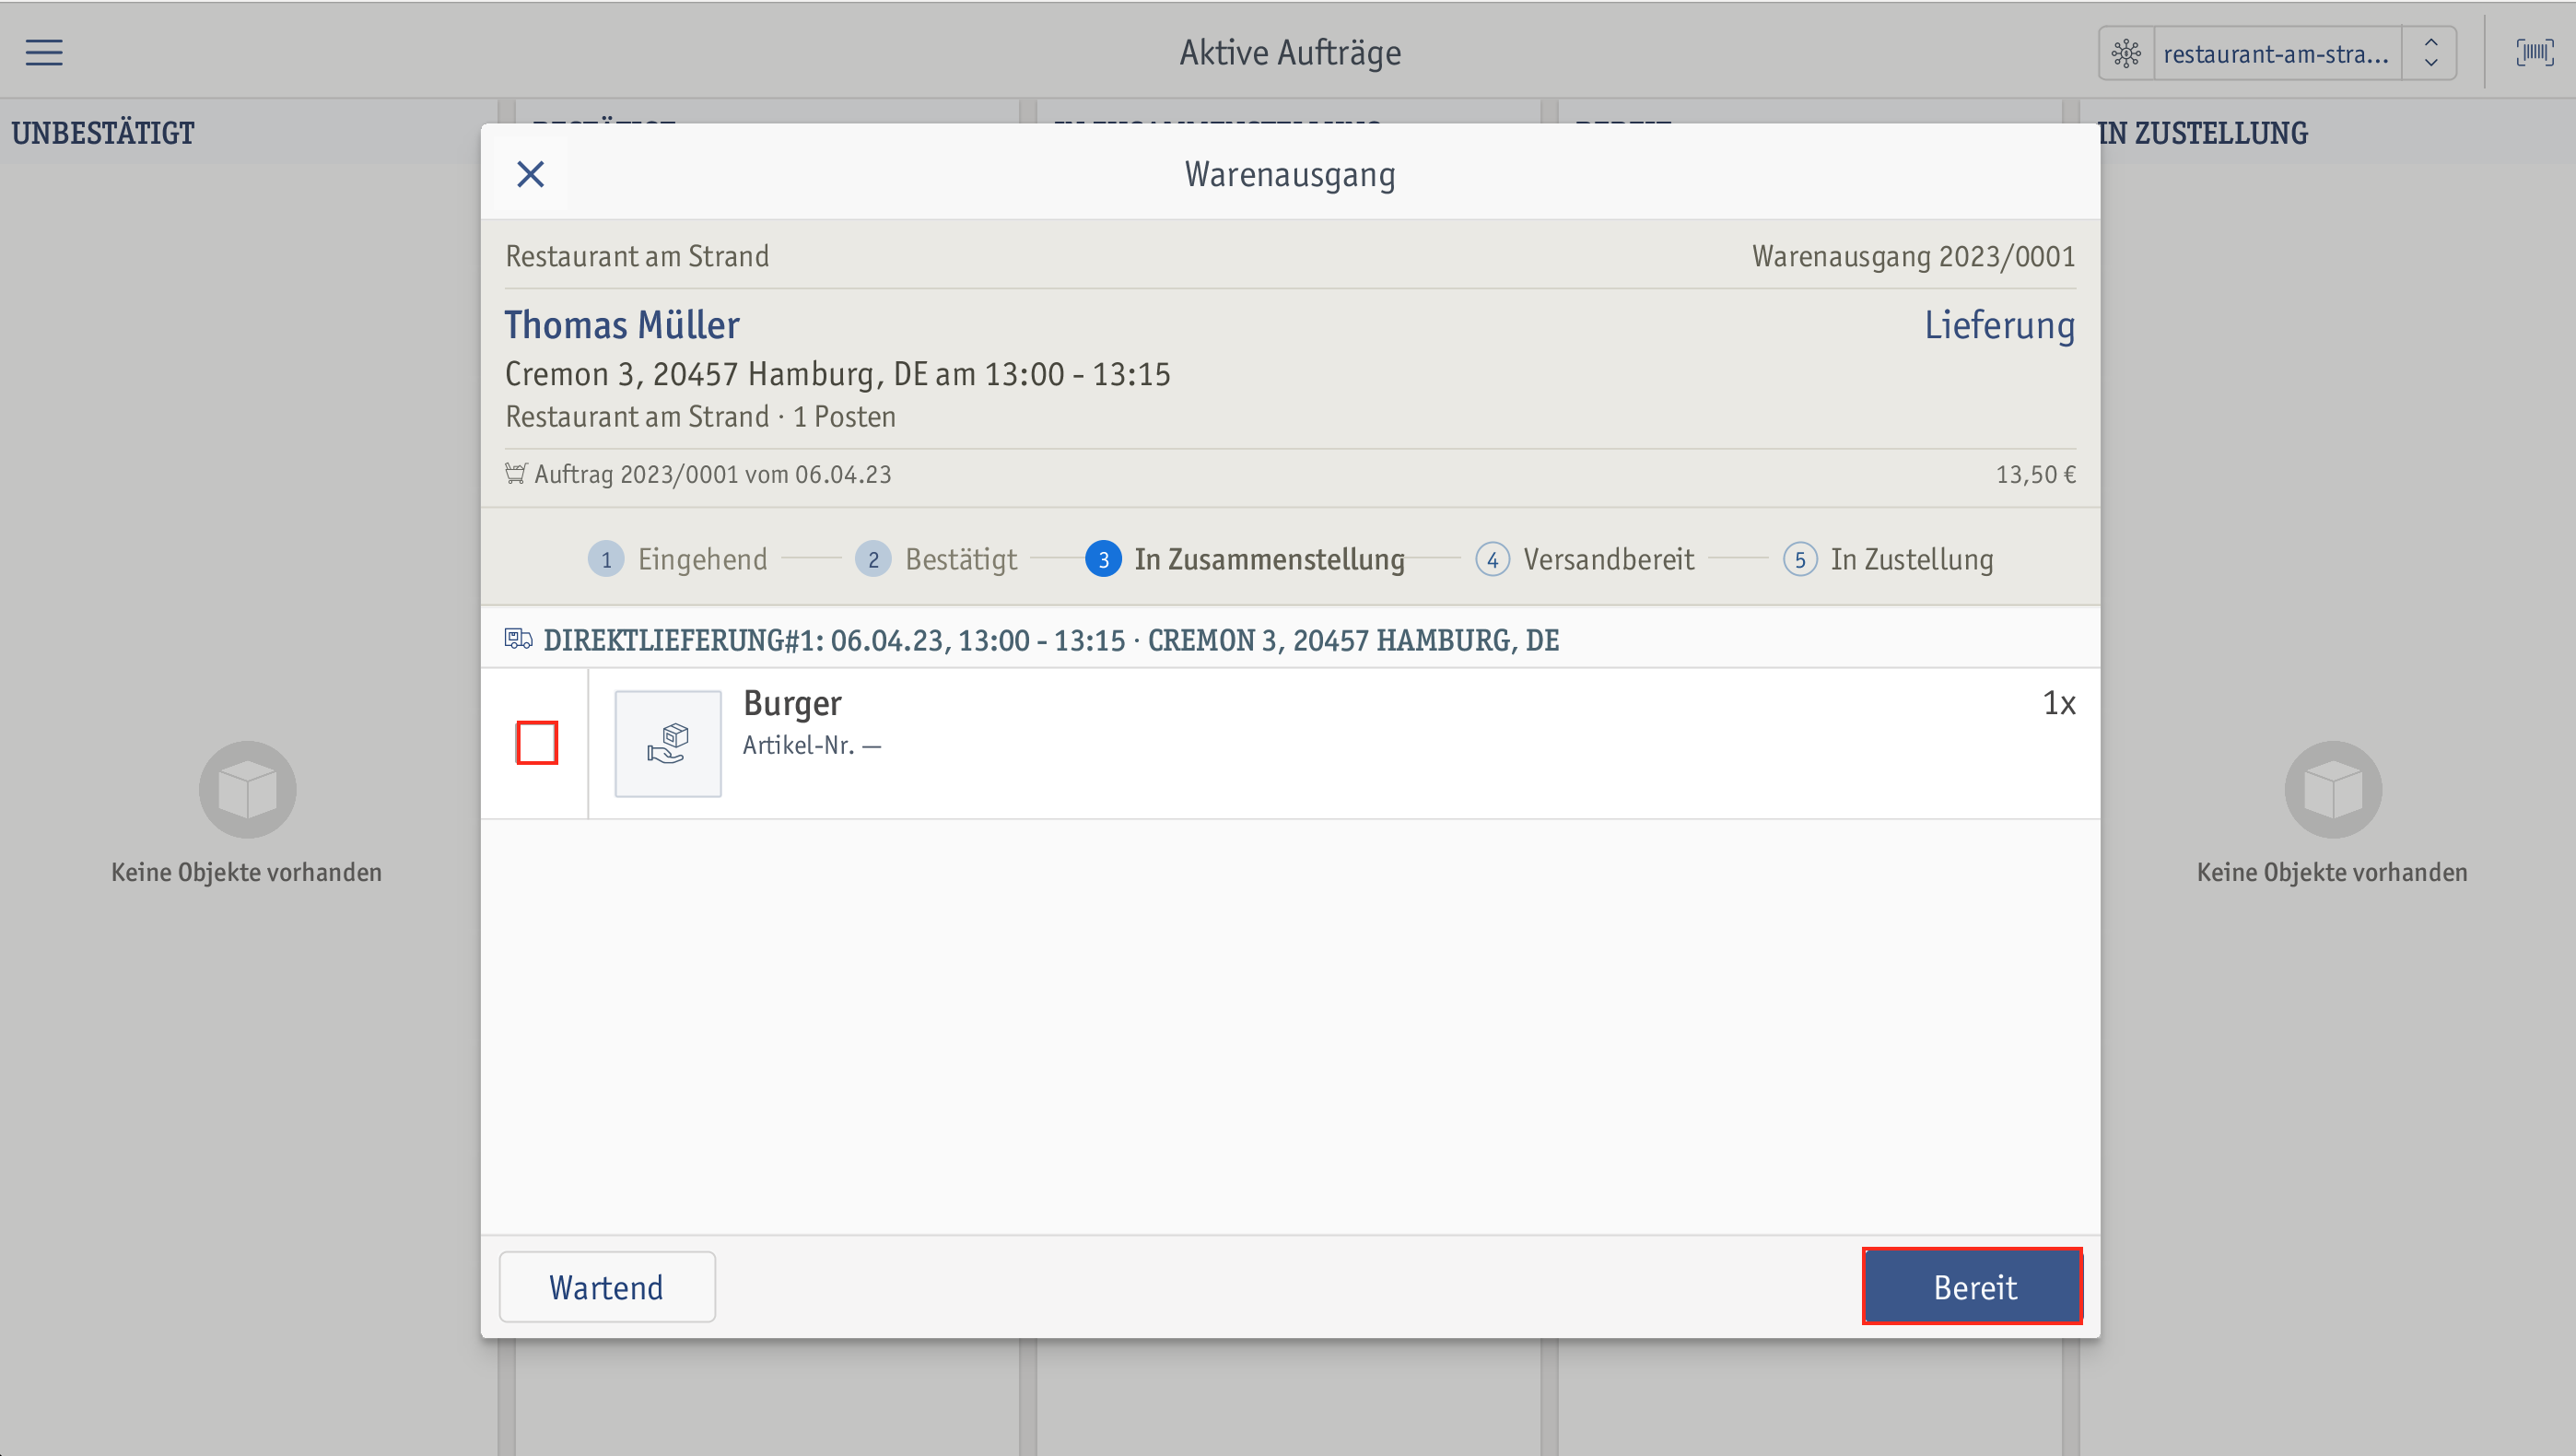Click the UNBESTÄTIGT column header
Screen dimensions: 2576x1456
pos(103,132)
